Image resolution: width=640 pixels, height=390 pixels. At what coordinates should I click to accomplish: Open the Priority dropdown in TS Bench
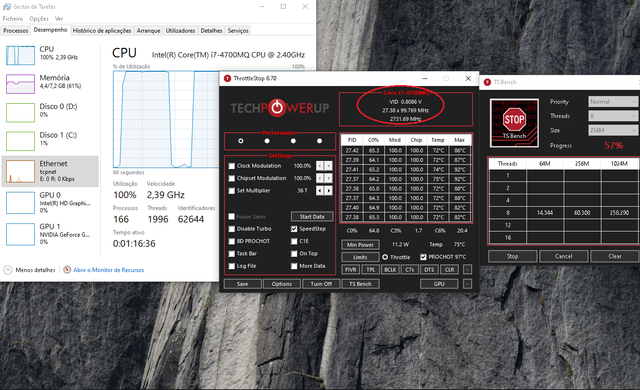point(613,102)
